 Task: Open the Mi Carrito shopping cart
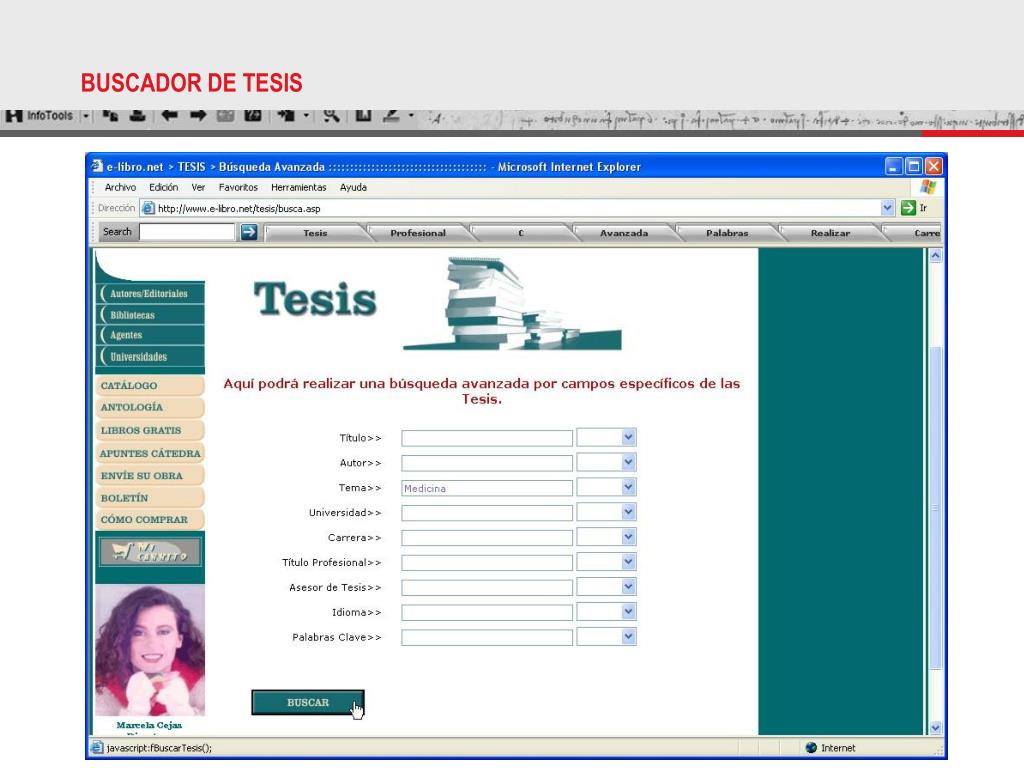point(149,552)
